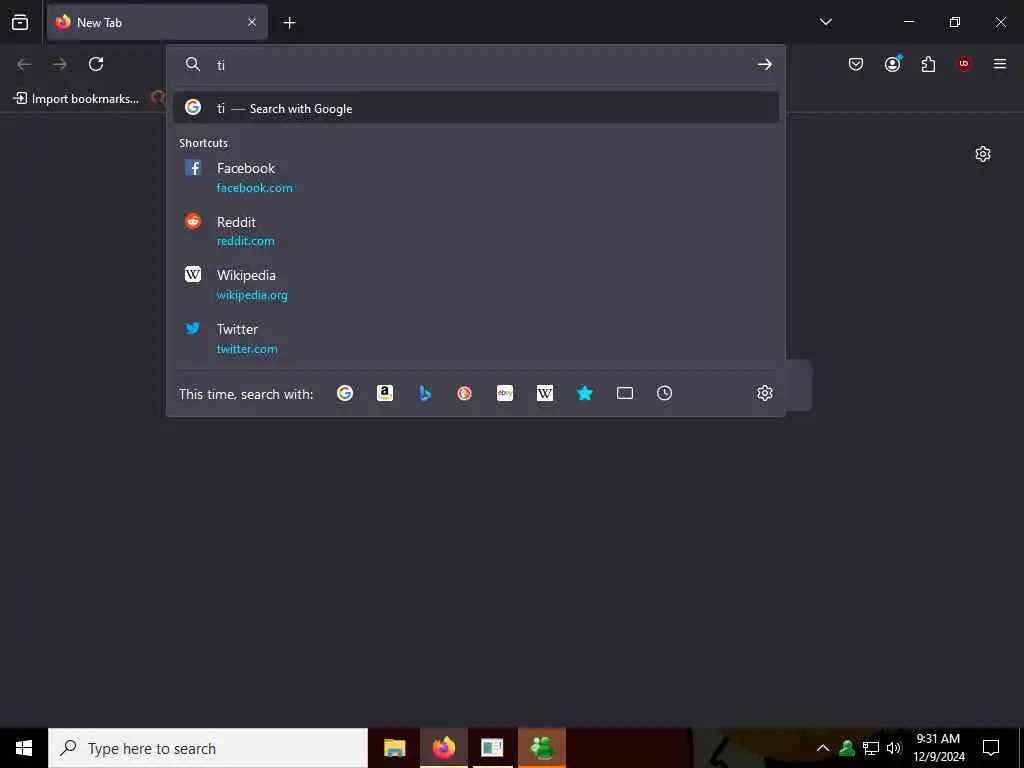Open the network status tray icon
This screenshot has height=768, width=1024.
tap(870, 748)
